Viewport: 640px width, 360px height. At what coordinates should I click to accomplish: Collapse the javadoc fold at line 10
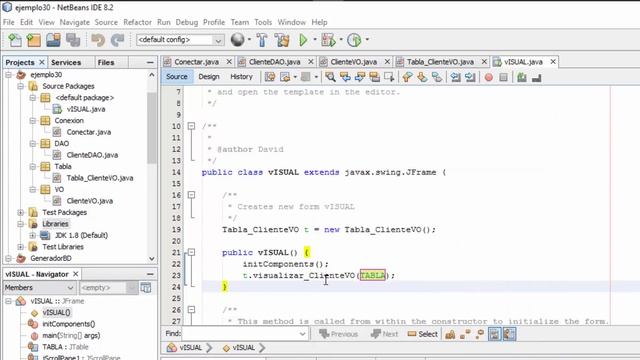pyautogui.click(x=191, y=126)
